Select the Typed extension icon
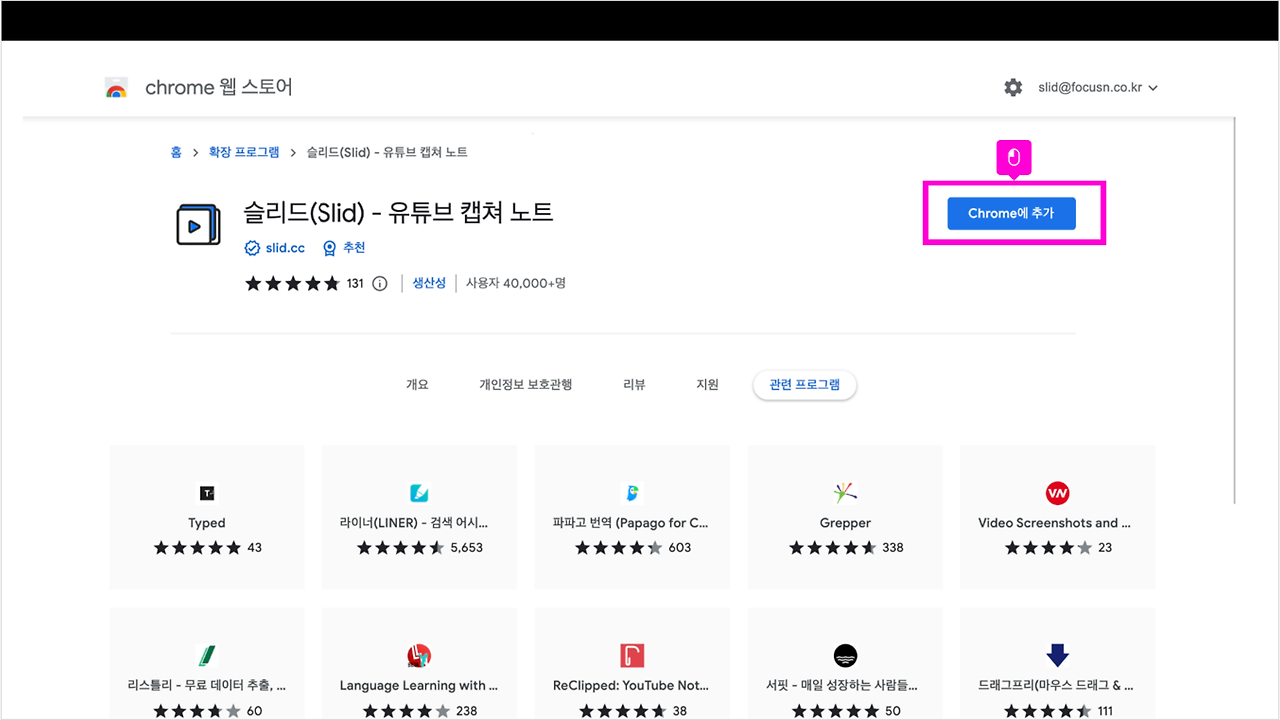This screenshot has width=1280, height=720. (x=206, y=493)
